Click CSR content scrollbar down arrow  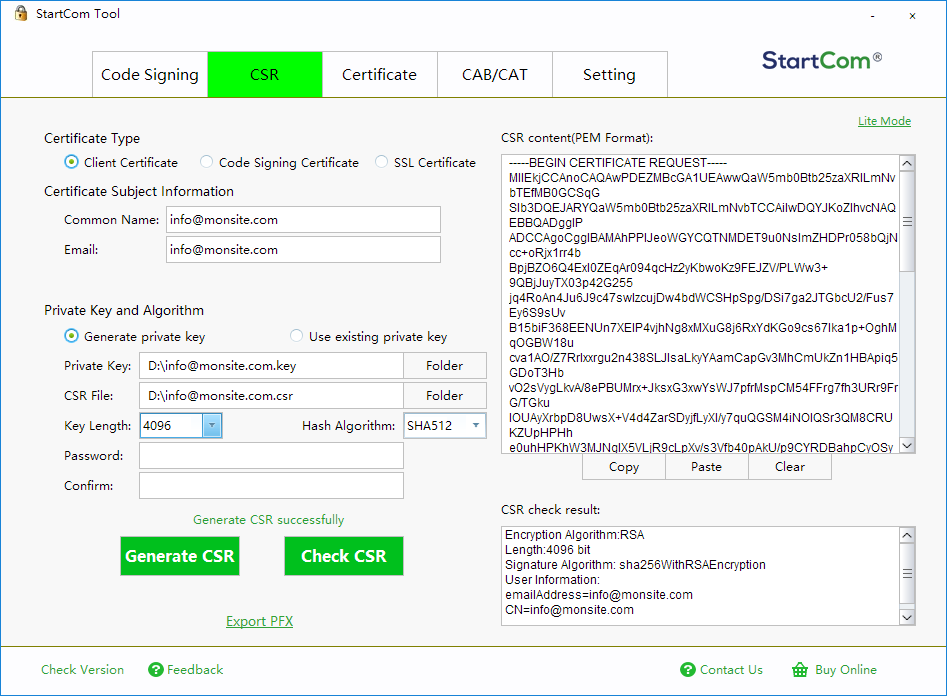click(907, 445)
